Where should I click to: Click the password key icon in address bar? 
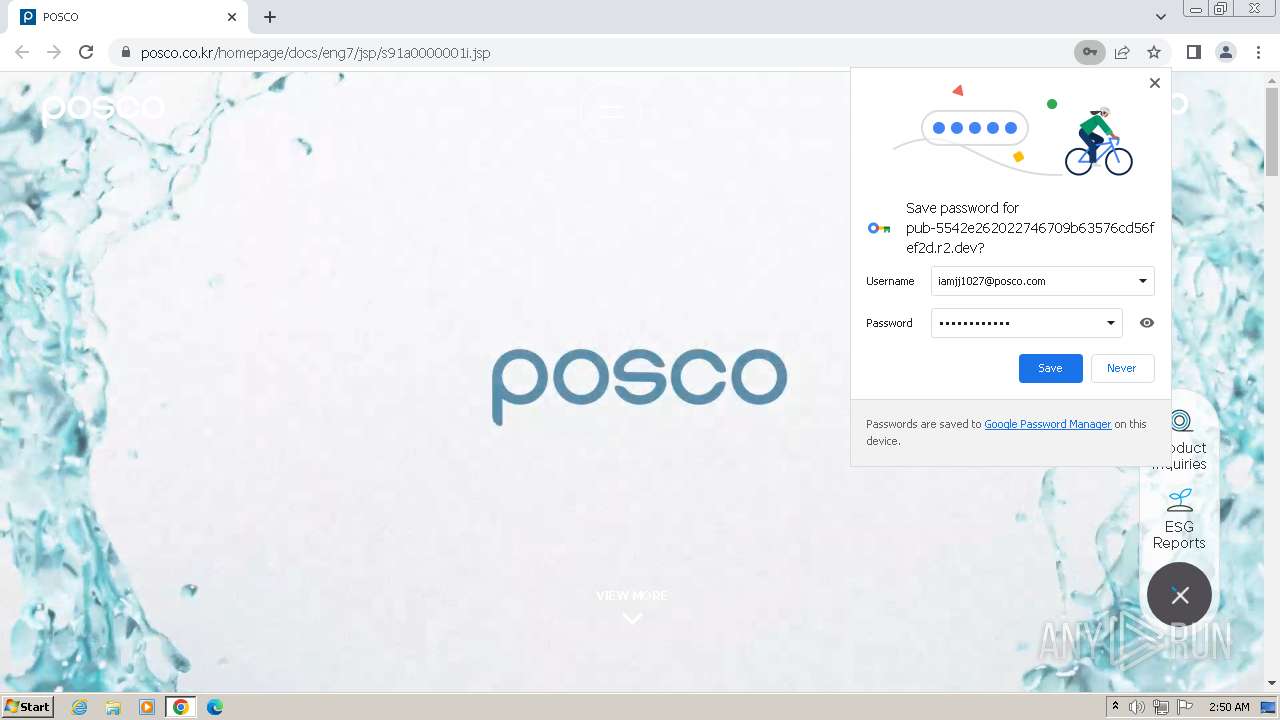[x=1090, y=52]
